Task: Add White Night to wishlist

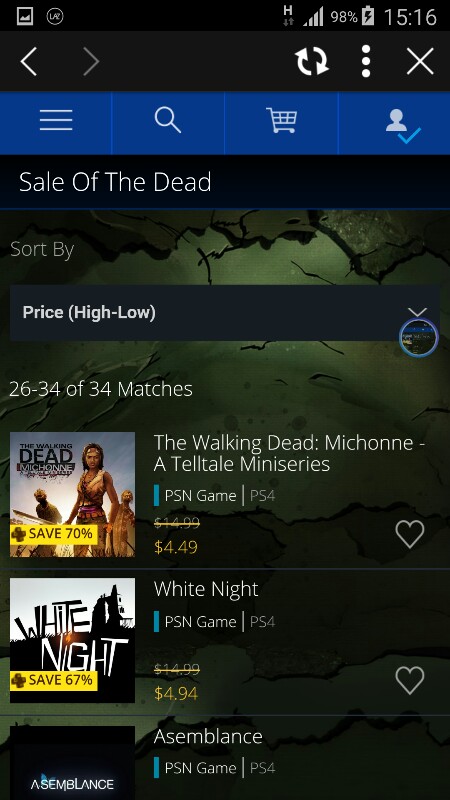Action: click(410, 681)
